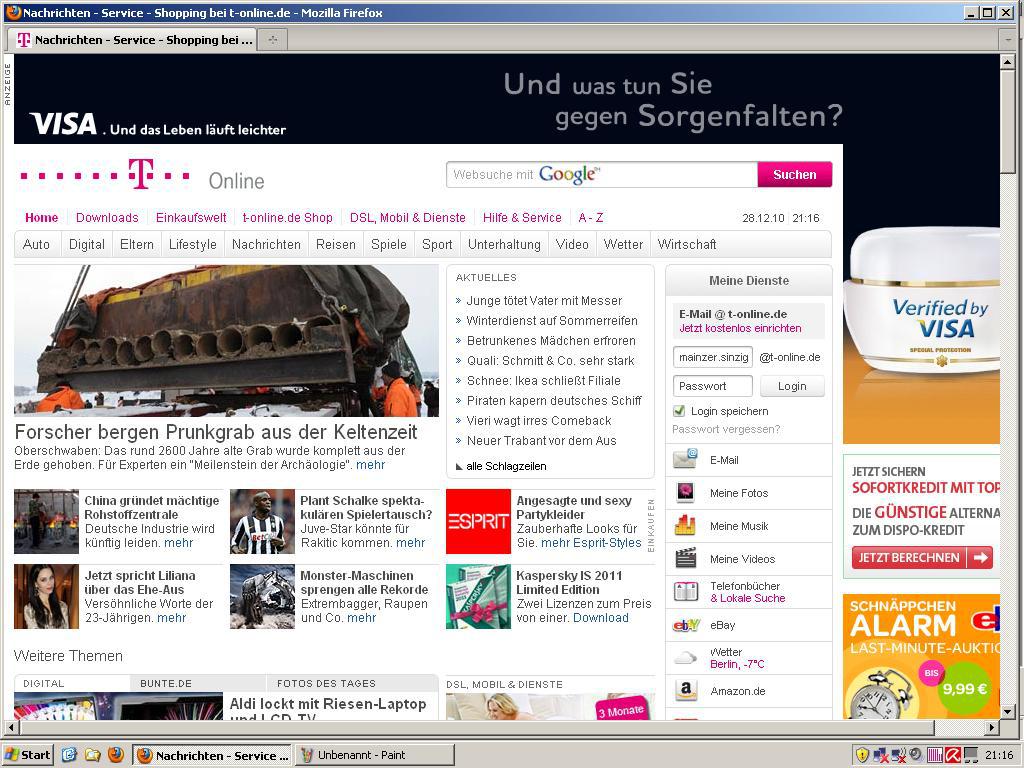Open the Telefonbücher book icon

(x=685, y=592)
